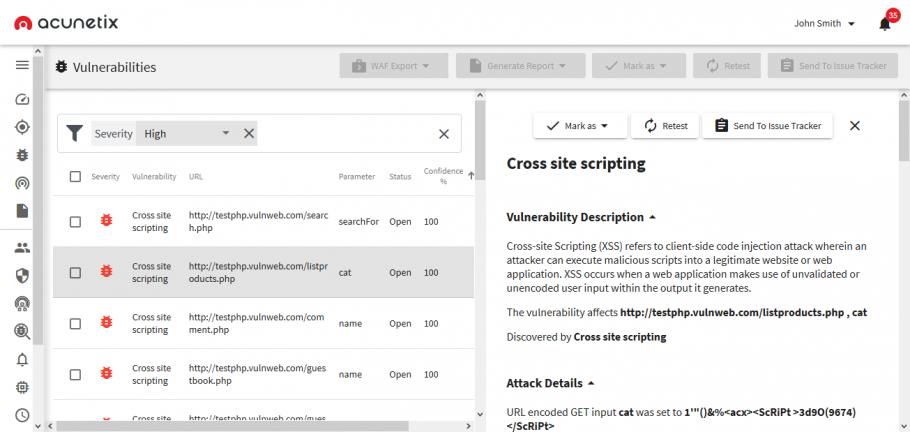The image size is (910, 432).
Task: Click Retest in the top toolbar
Action: point(728,66)
